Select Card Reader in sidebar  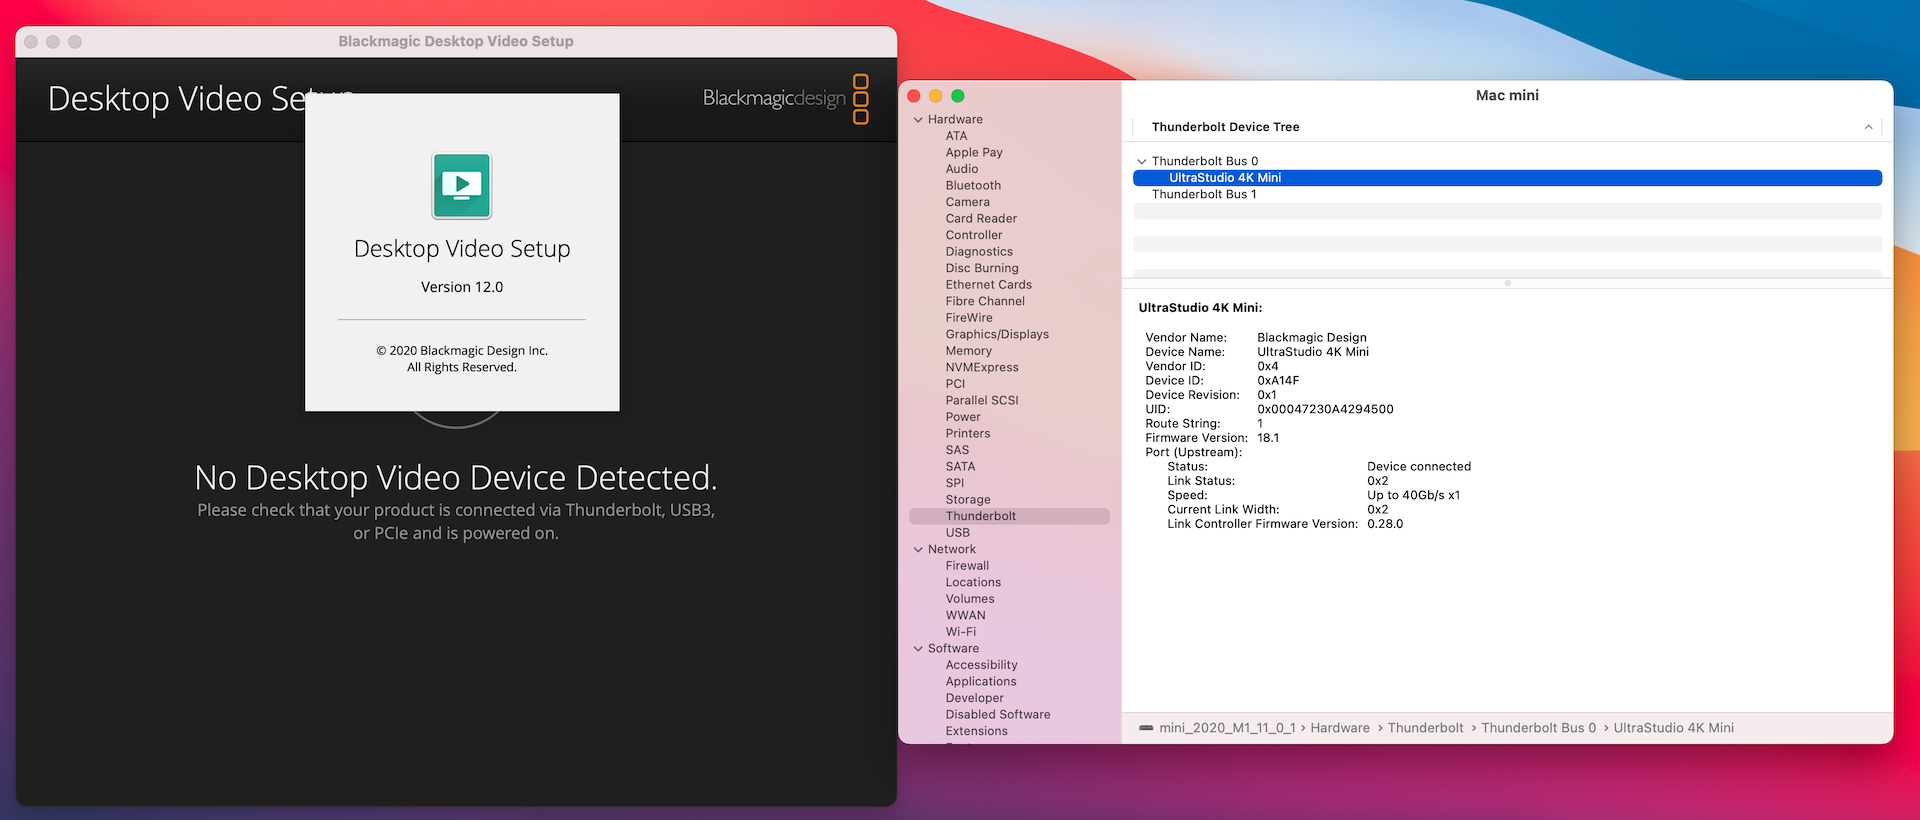(981, 219)
